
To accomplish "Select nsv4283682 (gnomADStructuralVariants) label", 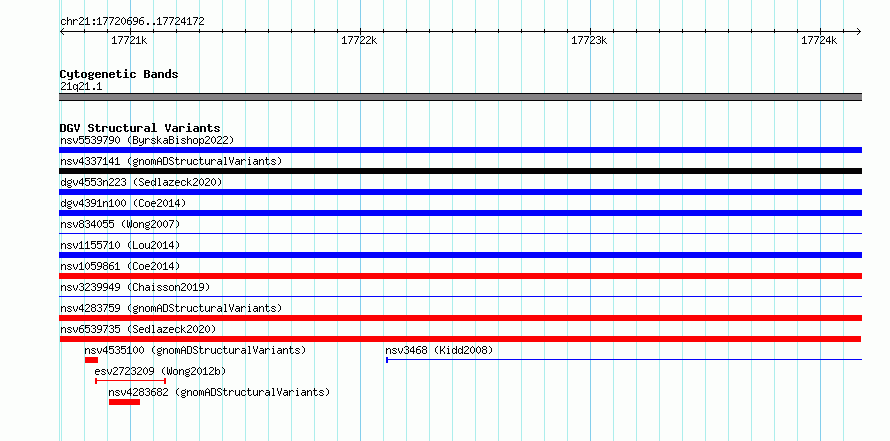I will pos(219,392).
